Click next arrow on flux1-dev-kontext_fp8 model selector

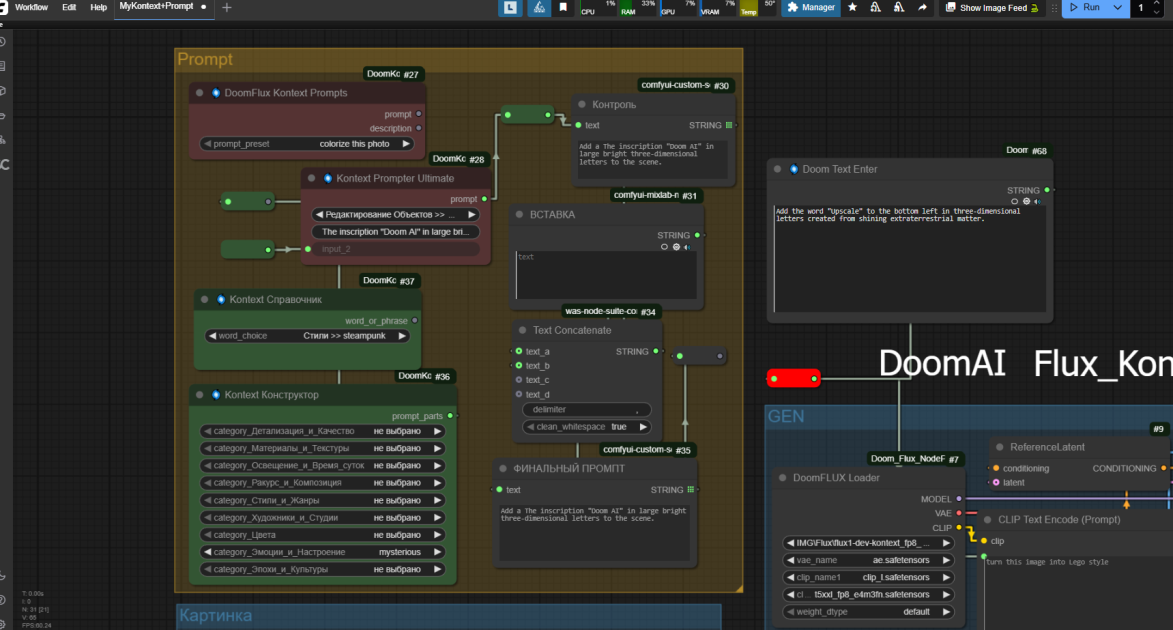coord(946,543)
